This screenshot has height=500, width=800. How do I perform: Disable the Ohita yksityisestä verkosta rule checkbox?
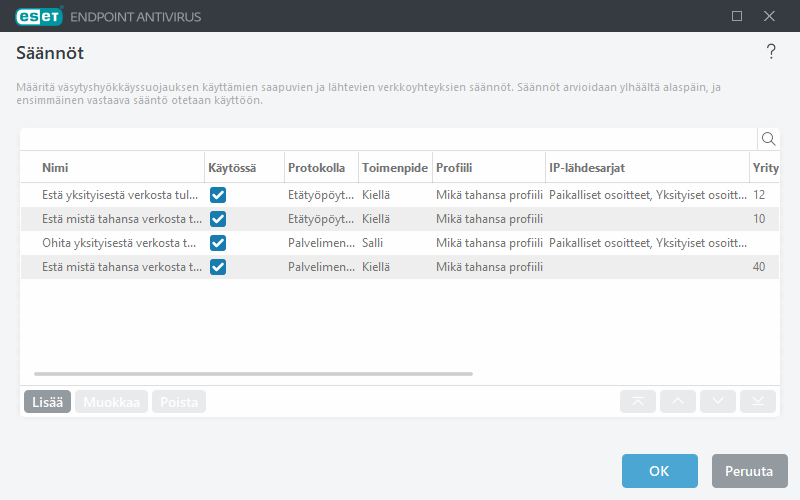click(x=218, y=243)
